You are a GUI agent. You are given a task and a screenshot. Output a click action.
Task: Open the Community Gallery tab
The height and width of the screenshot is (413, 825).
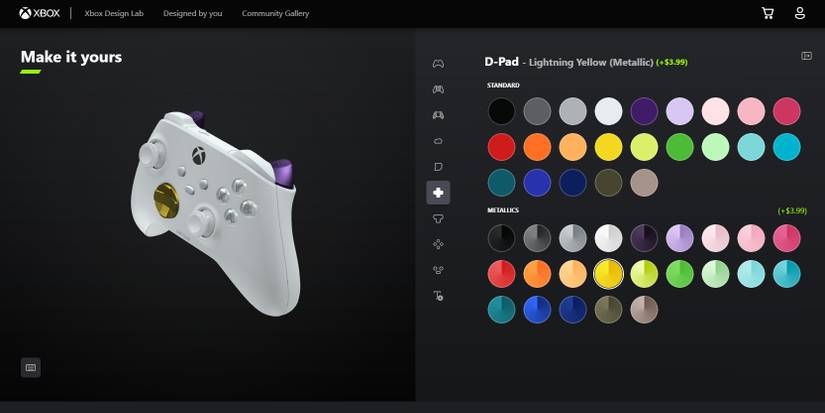275,13
